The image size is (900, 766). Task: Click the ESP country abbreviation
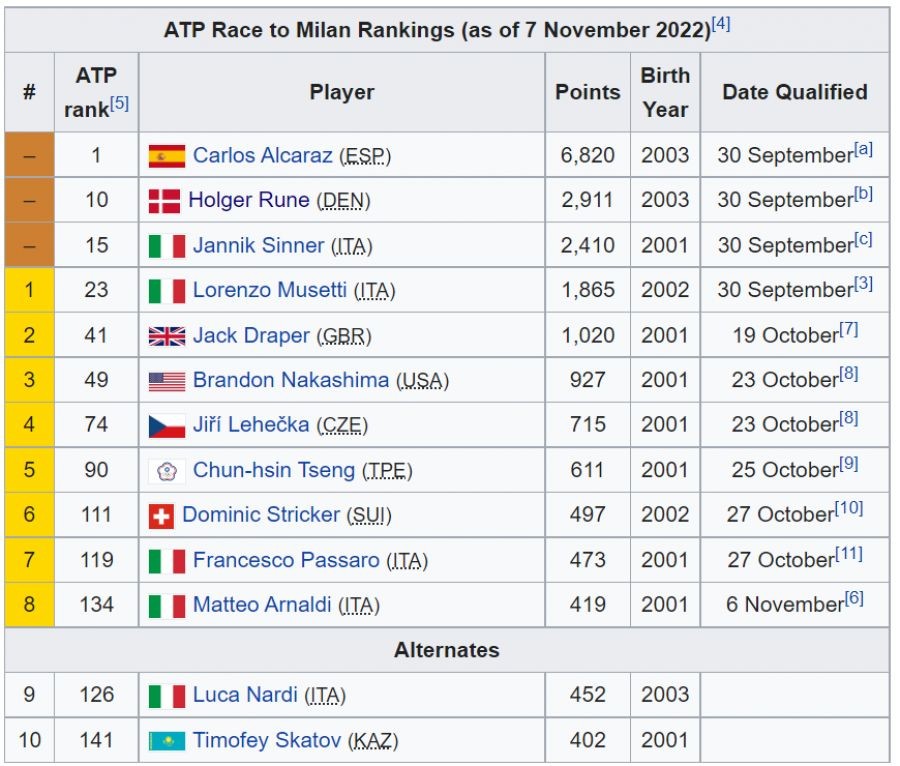(x=365, y=156)
